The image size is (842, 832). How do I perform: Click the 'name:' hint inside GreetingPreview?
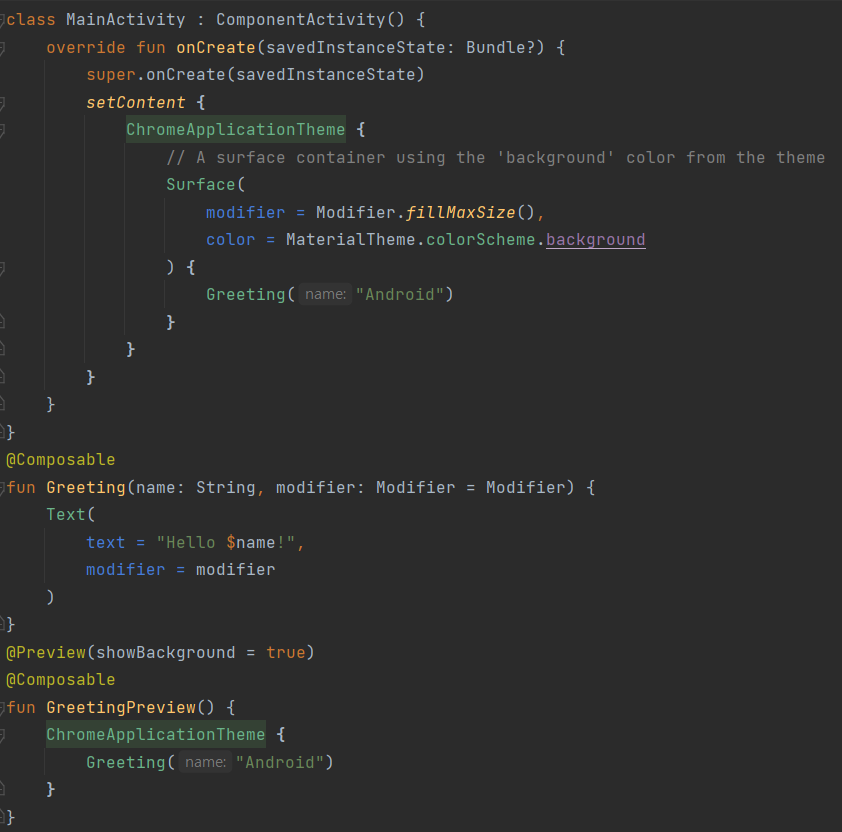[205, 762]
